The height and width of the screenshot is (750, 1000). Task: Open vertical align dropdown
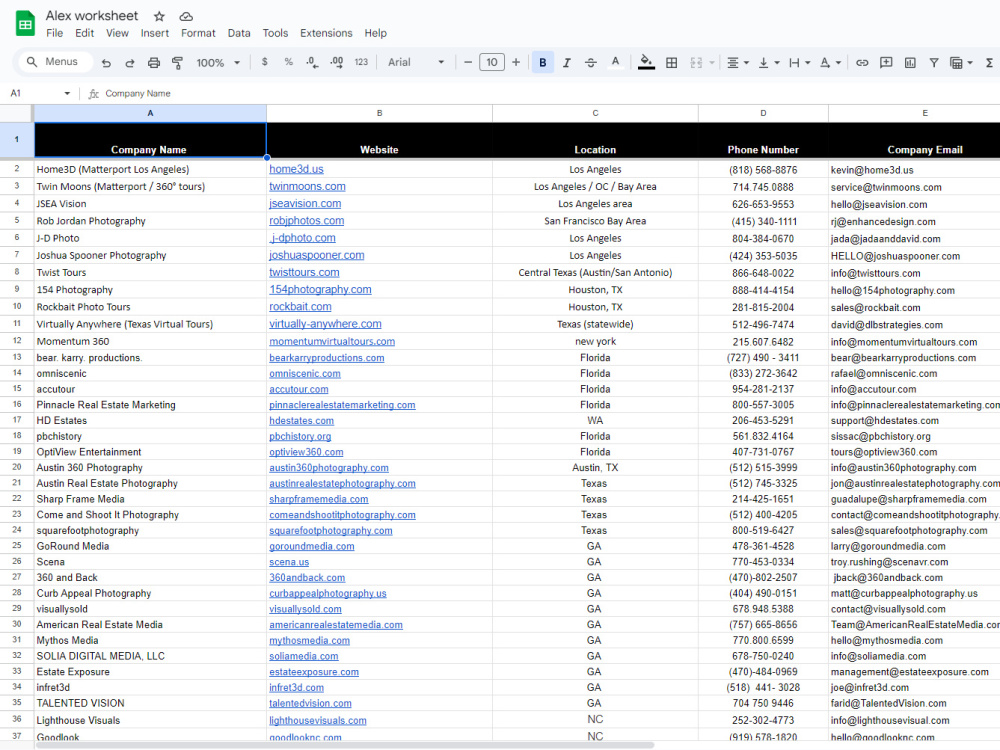[768, 62]
